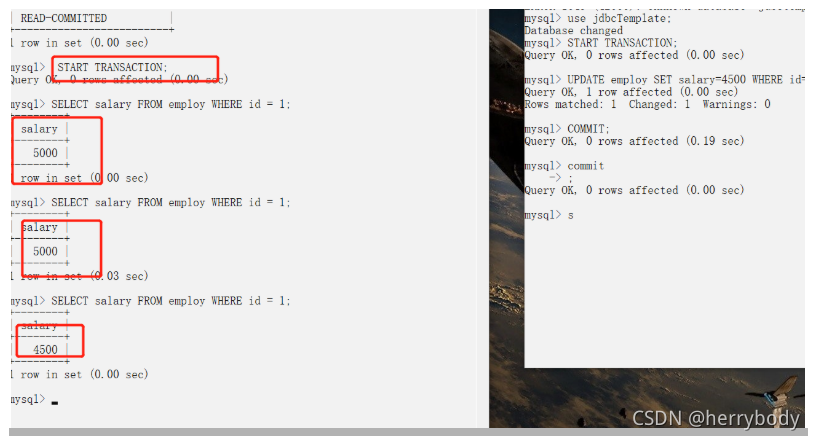
Task: Click the READ-COMMITTED isolation level text
Action: pos(63,18)
